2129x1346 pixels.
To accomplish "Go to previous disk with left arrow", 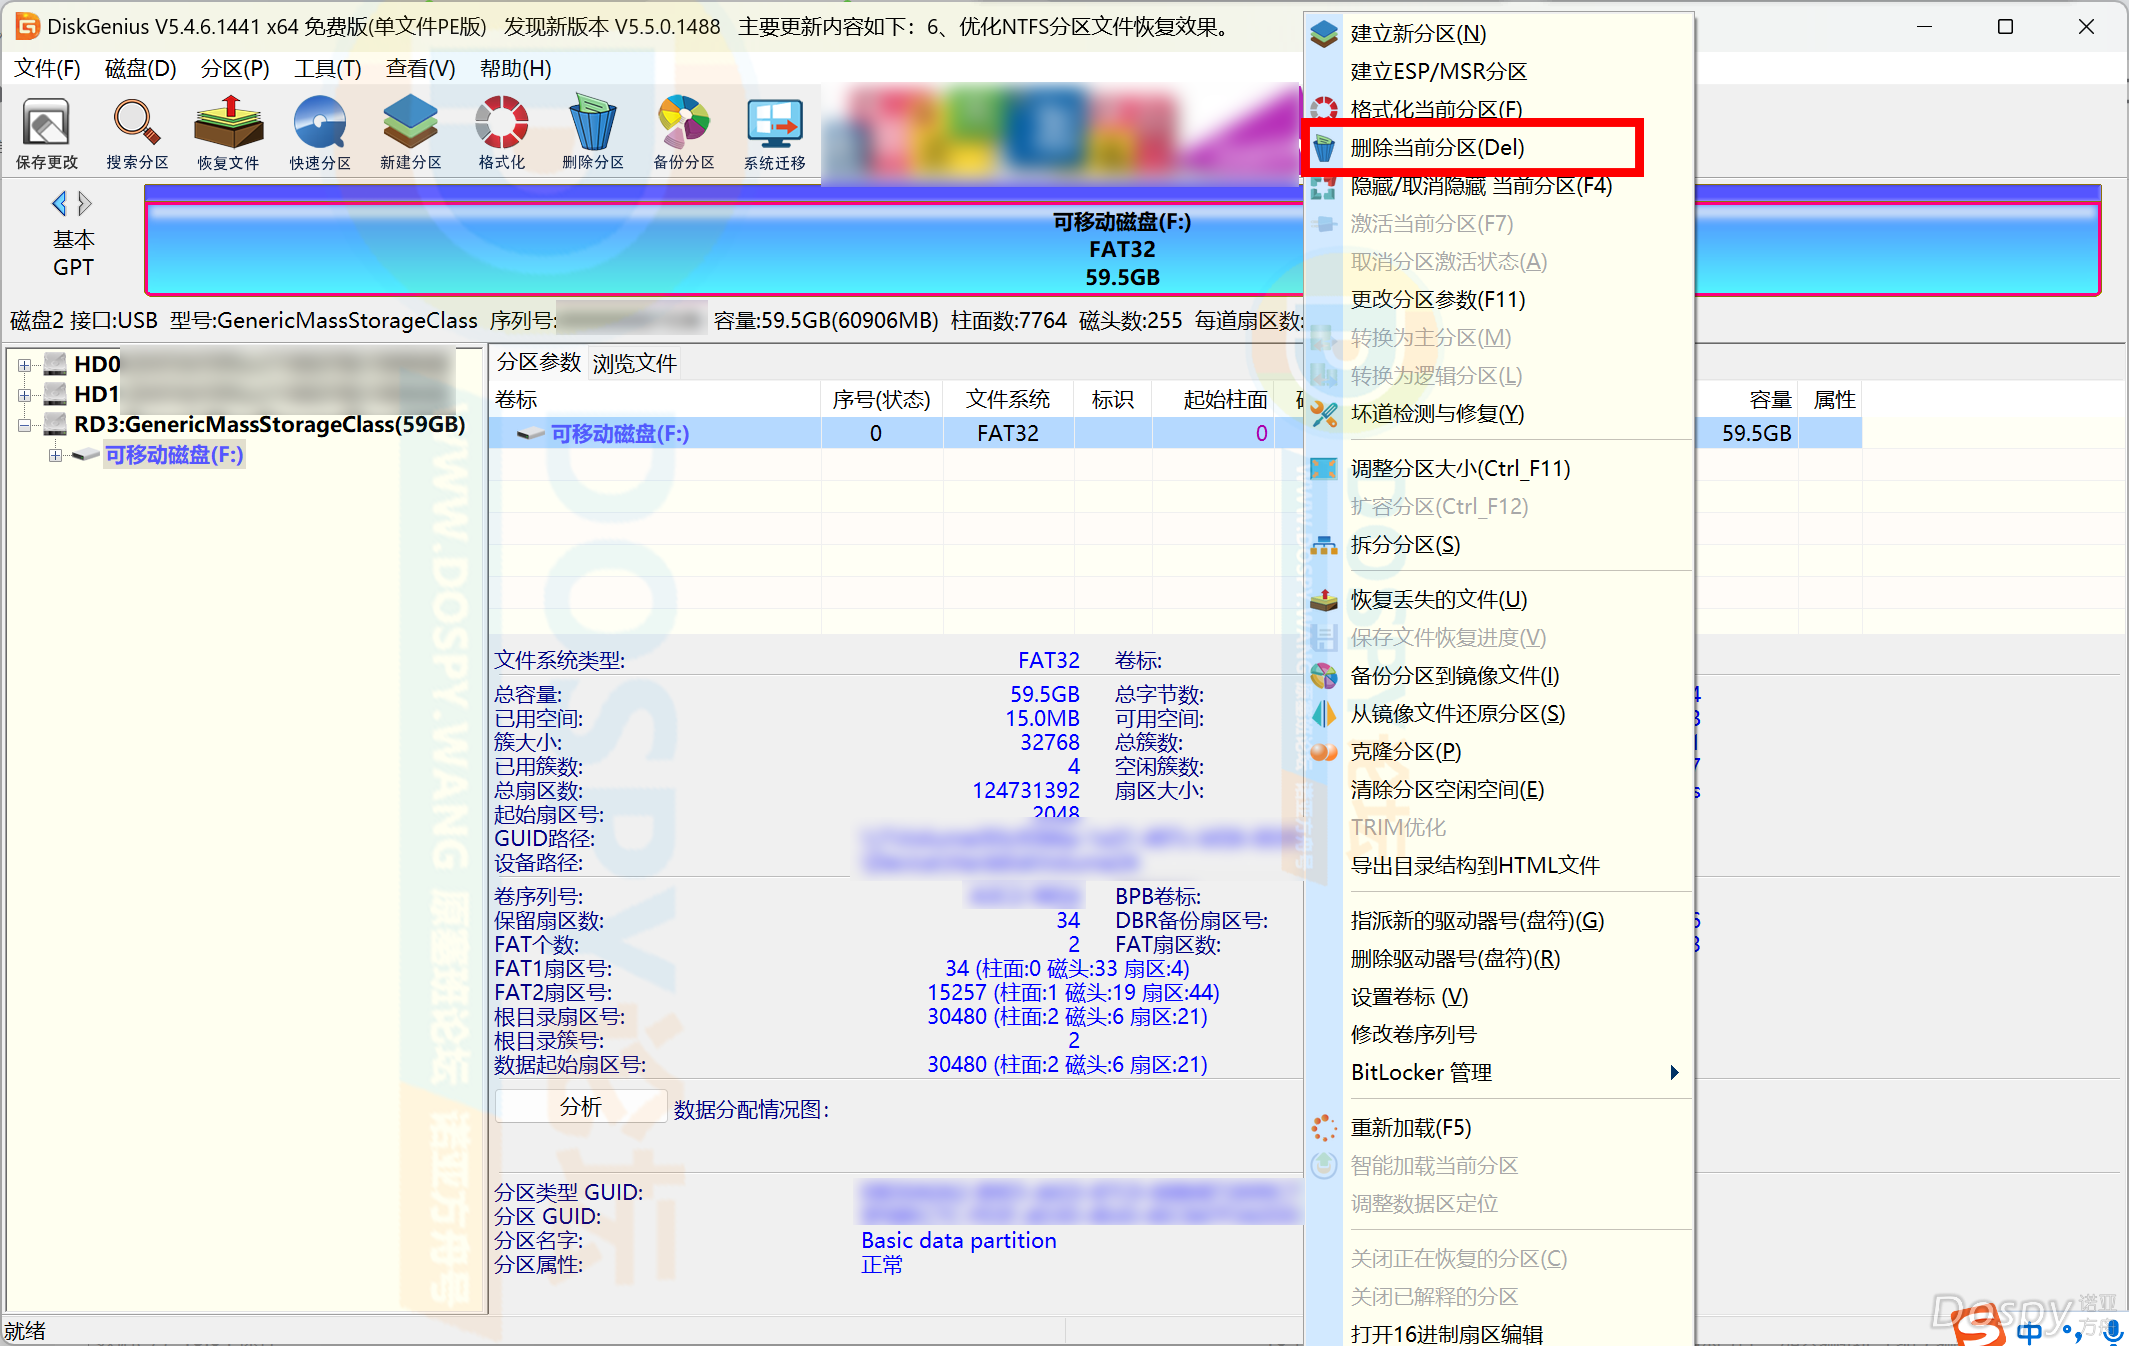I will (x=59, y=204).
